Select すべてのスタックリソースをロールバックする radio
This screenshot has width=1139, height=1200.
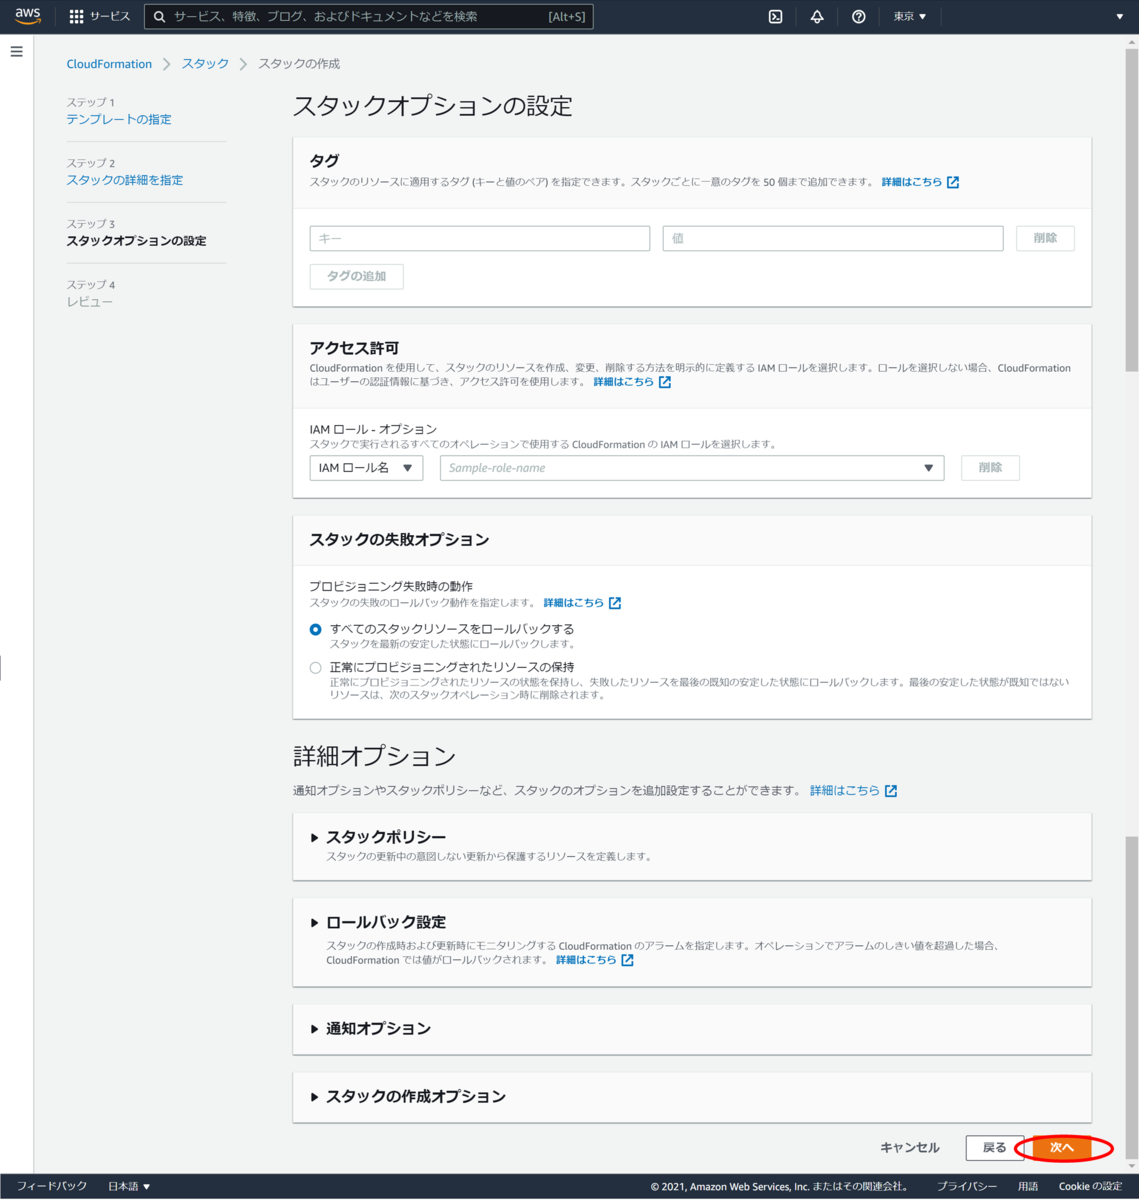click(315, 630)
